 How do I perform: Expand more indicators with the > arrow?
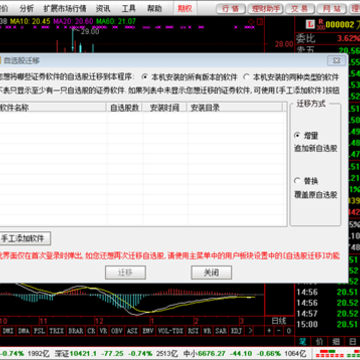250,331
